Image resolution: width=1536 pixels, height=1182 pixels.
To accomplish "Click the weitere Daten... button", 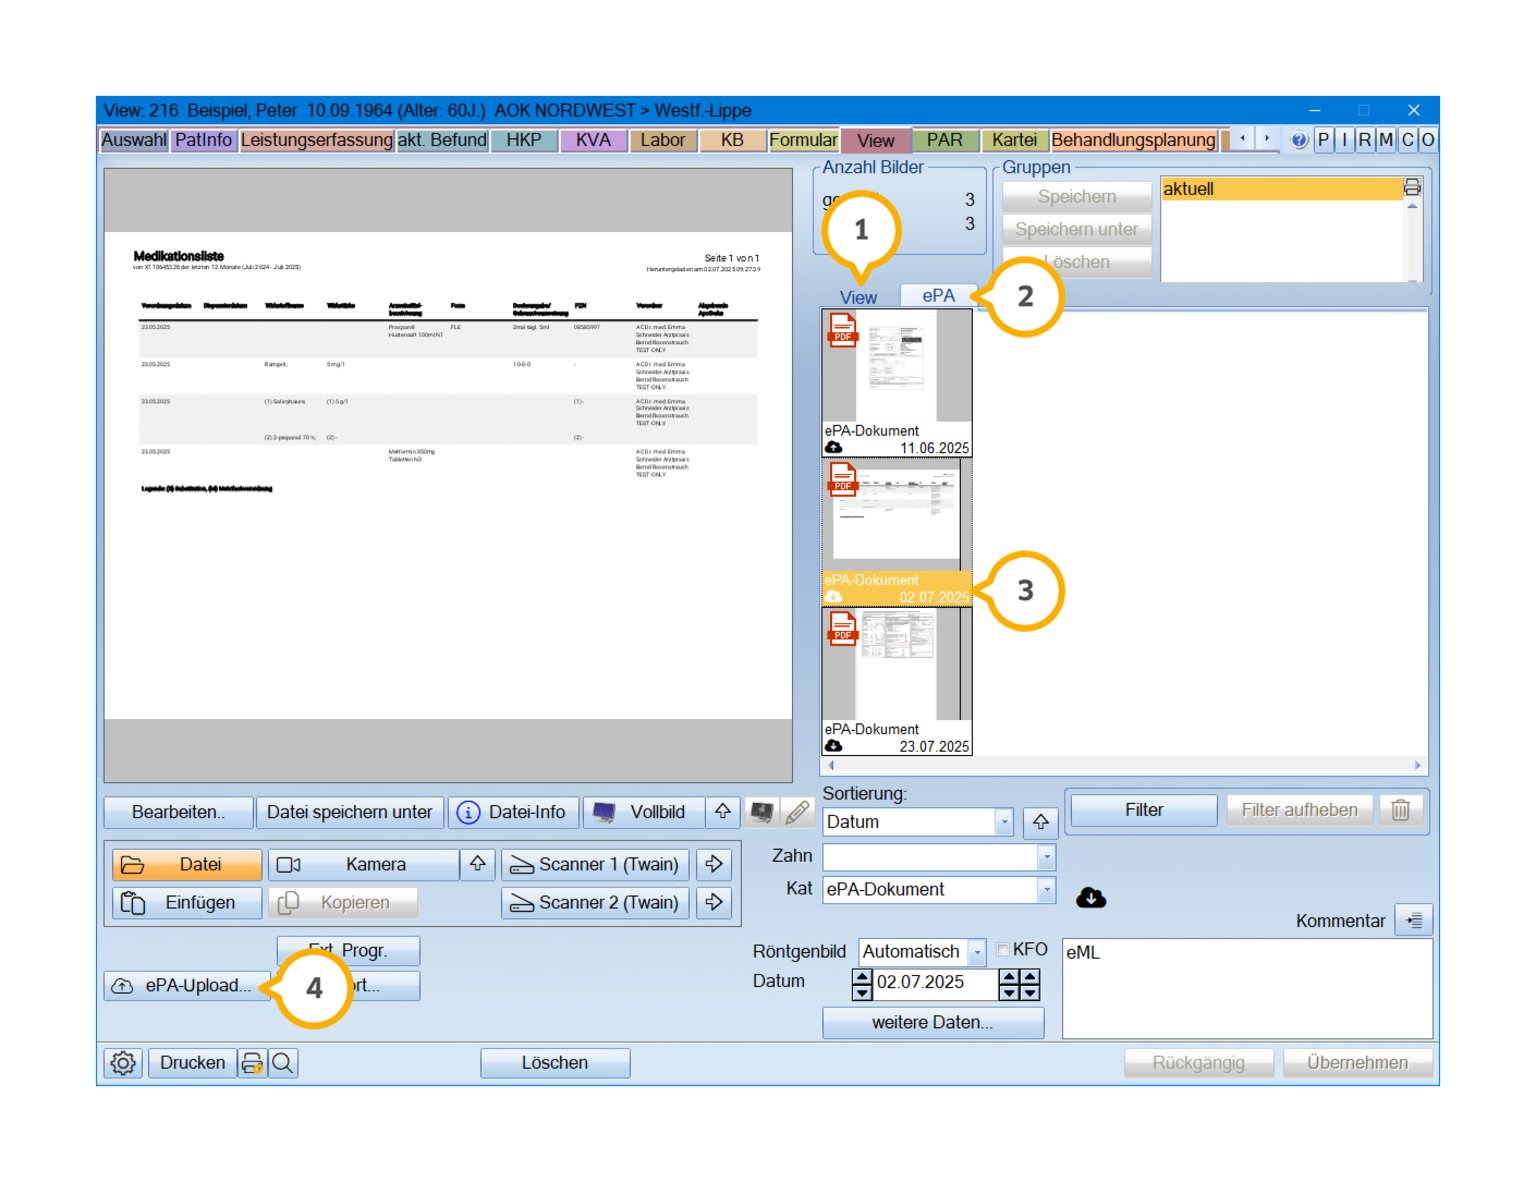I will [x=932, y=1022].
